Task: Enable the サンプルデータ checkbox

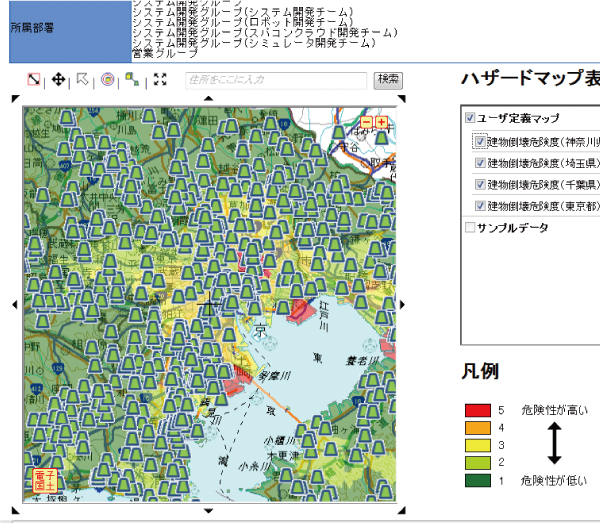Action: (470, 228)
